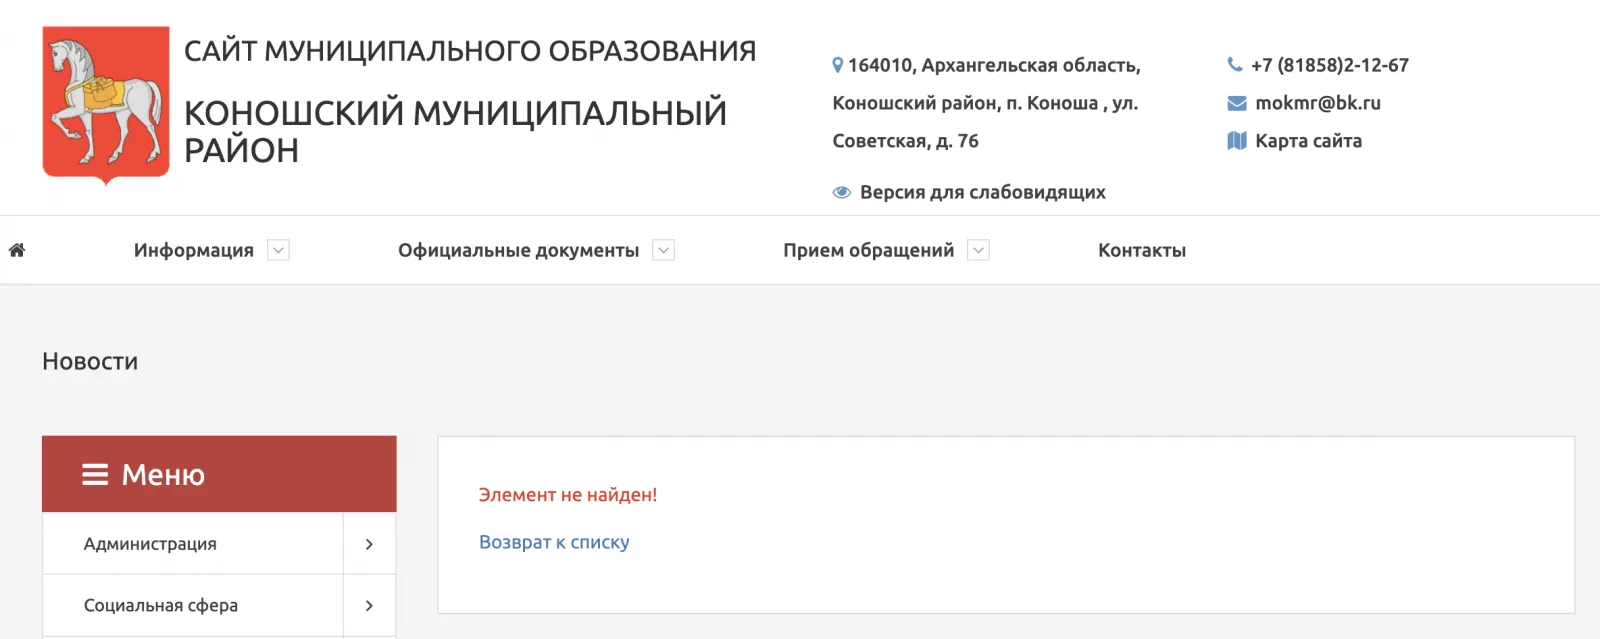Image resolution: width=1600 pixels, height=639 pixels.
Task: Select Администрация in the sidebar menu
Action: tap(150, 544)
